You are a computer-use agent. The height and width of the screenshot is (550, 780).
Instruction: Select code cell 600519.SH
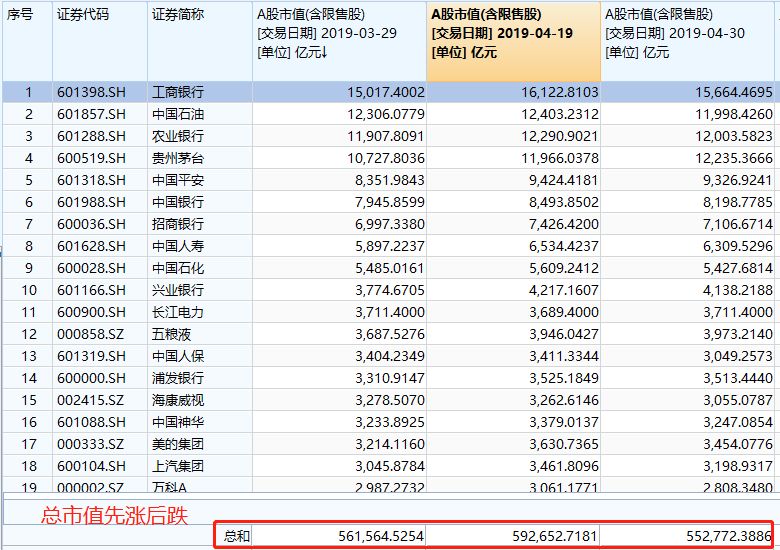[100, 158]
